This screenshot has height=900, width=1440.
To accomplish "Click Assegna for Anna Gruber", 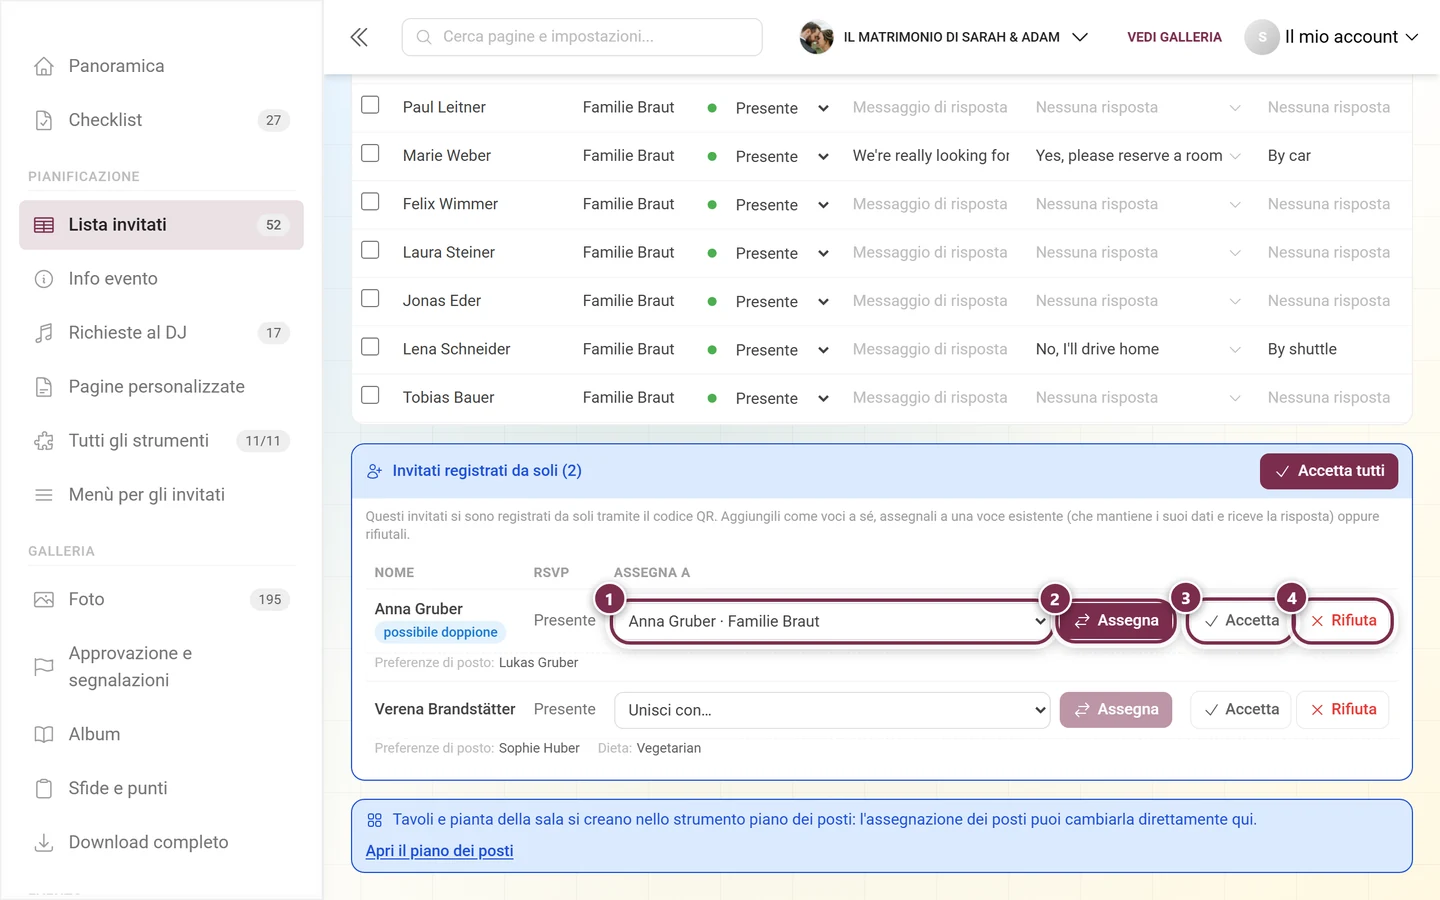I will (1115, 621).
